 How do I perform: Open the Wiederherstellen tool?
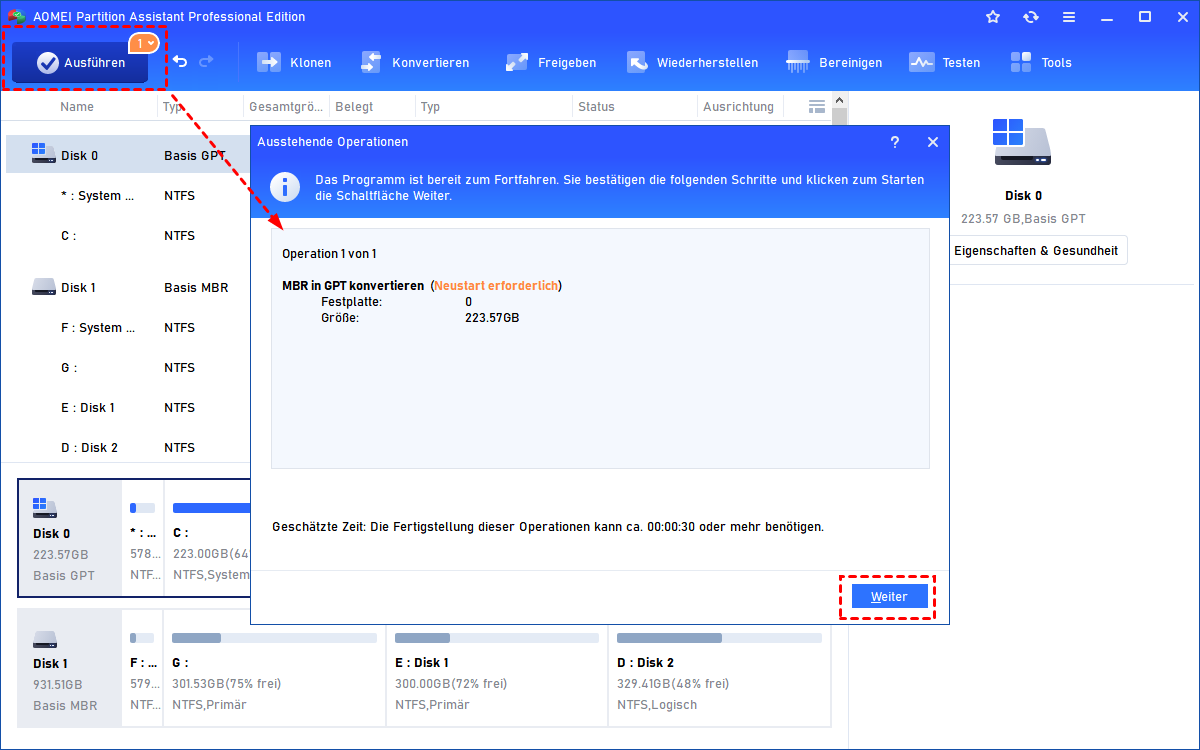(x=692, y=63)
